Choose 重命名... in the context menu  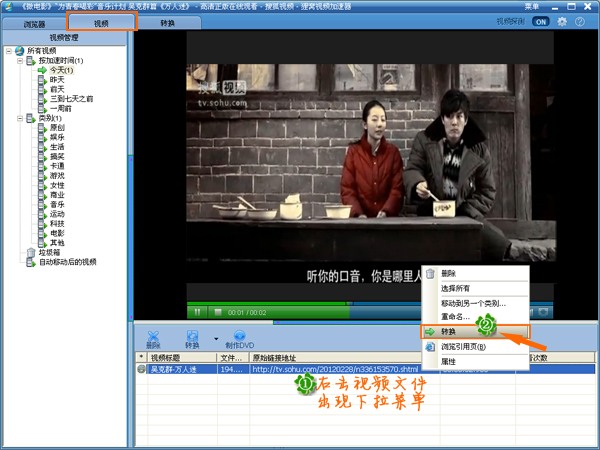(475, 317)
